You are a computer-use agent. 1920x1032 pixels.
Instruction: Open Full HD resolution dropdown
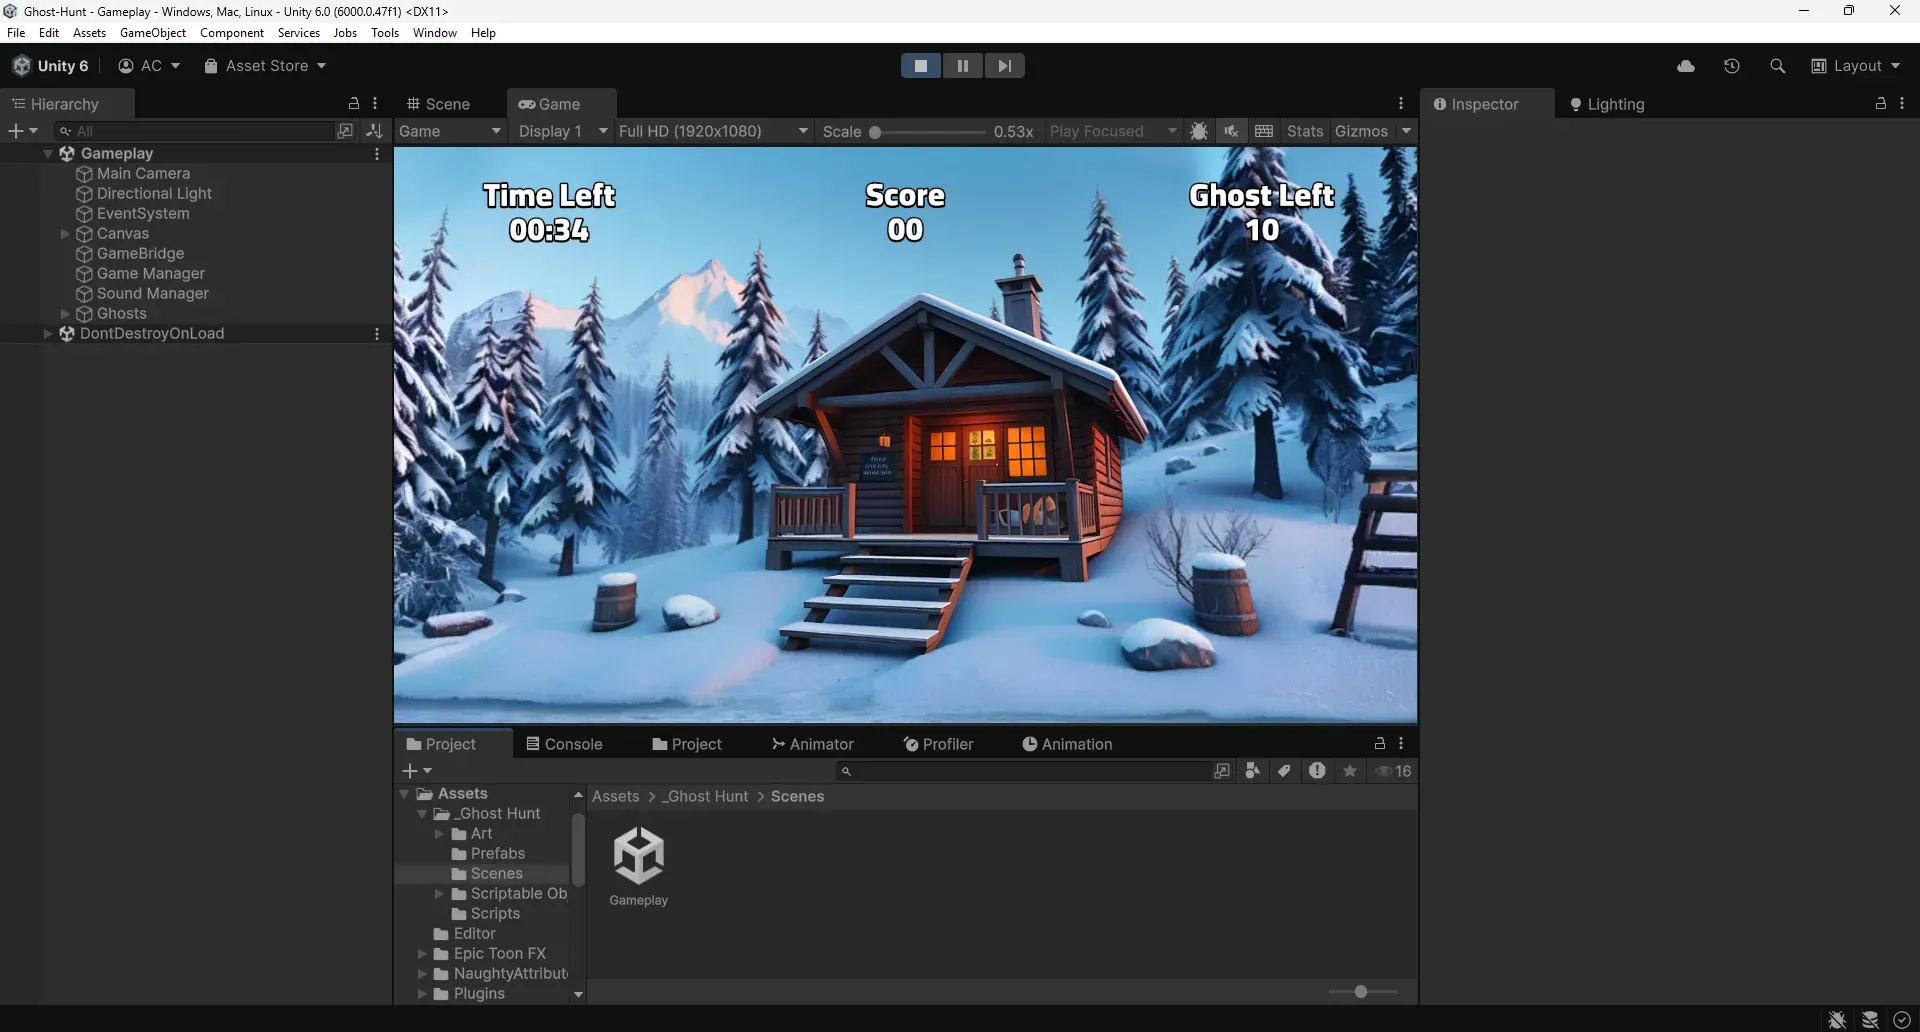713,131
